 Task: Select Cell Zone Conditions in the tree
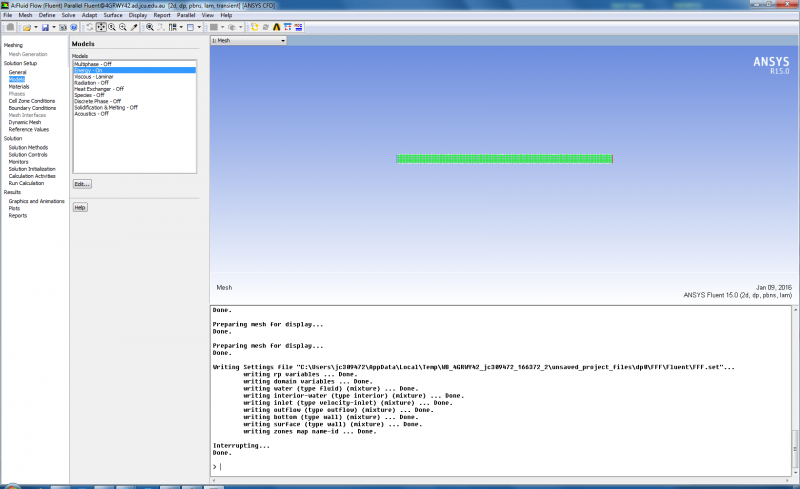click(x=32, y=101)
